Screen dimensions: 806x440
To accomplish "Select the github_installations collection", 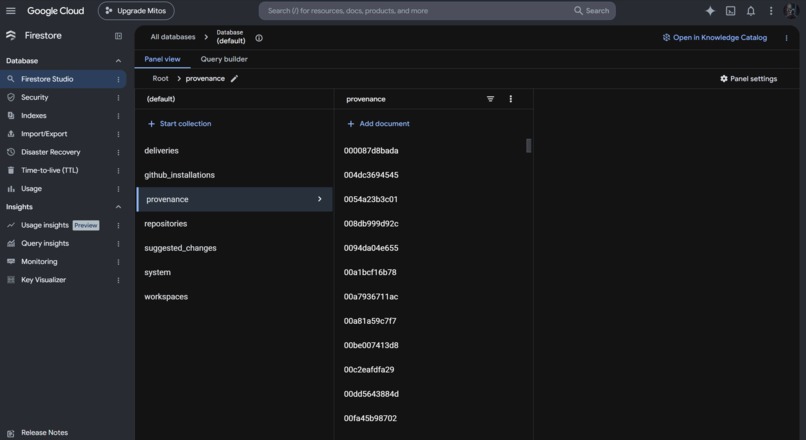I will pos(234,175).
